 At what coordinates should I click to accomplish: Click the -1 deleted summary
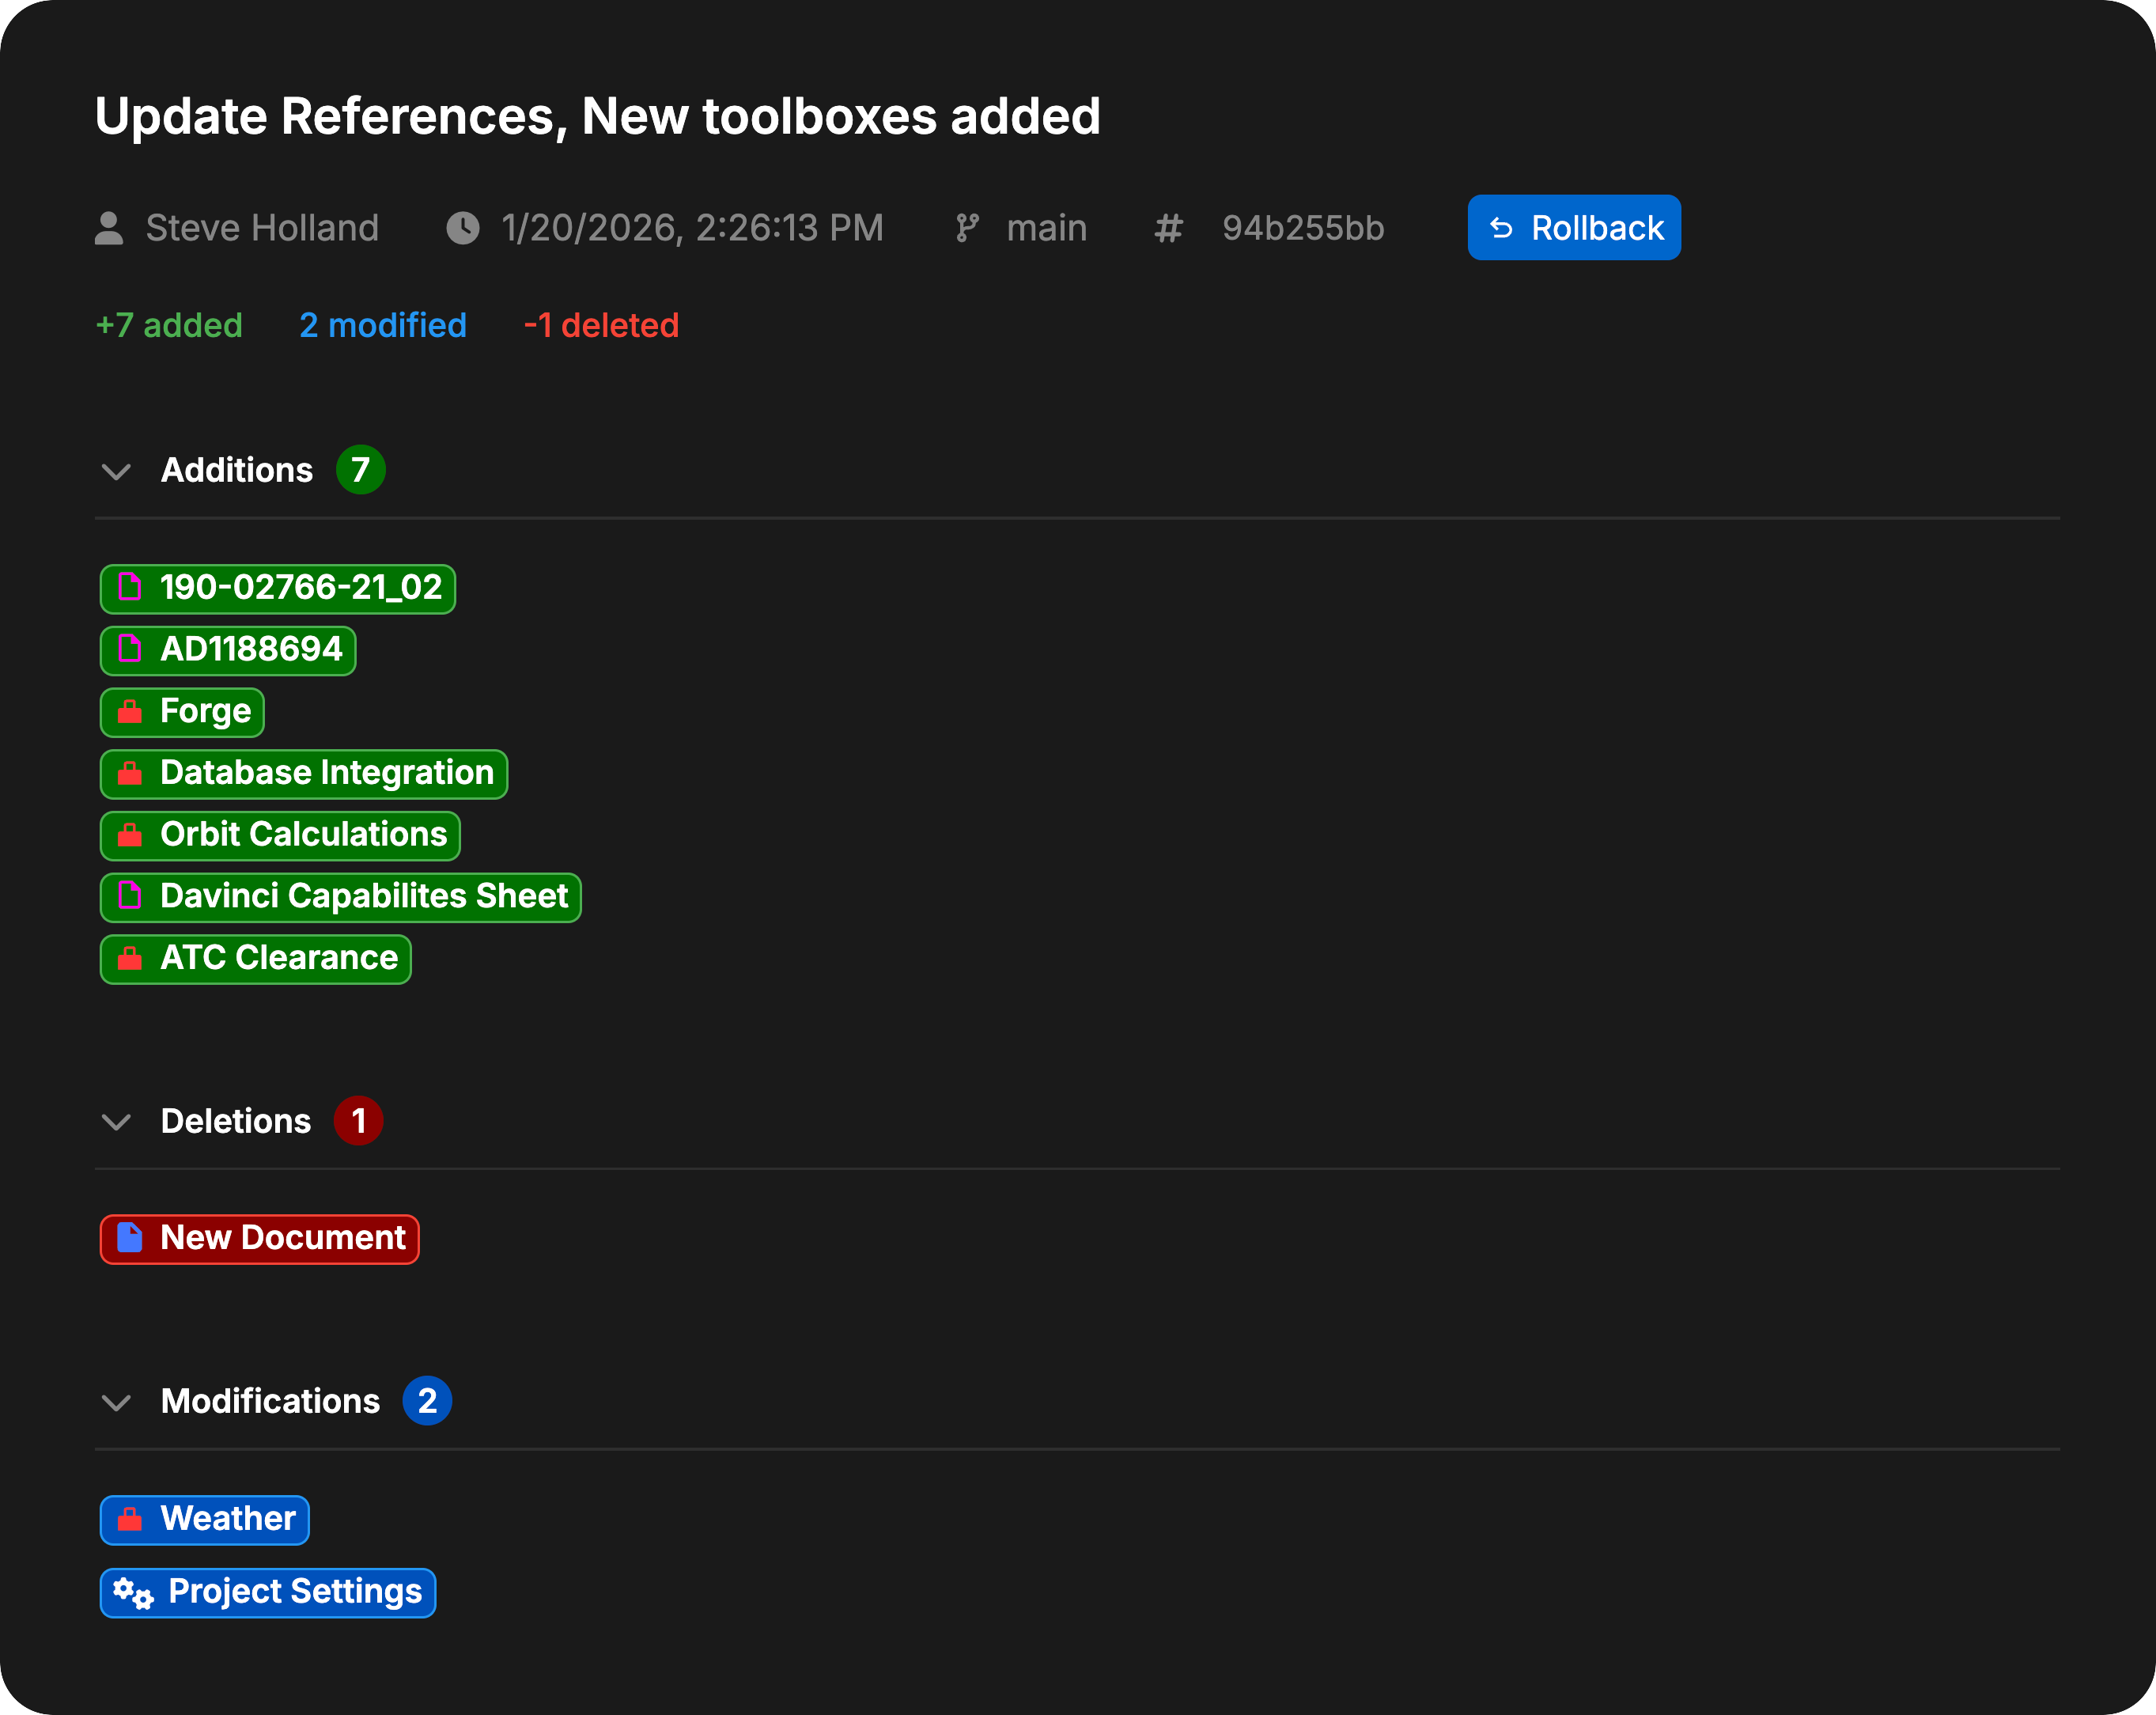601,325
